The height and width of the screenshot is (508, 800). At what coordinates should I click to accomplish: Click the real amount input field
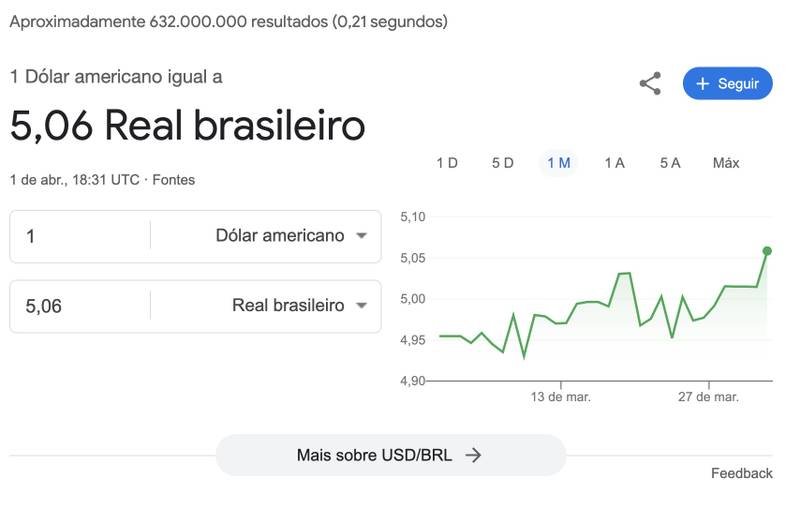80,306
